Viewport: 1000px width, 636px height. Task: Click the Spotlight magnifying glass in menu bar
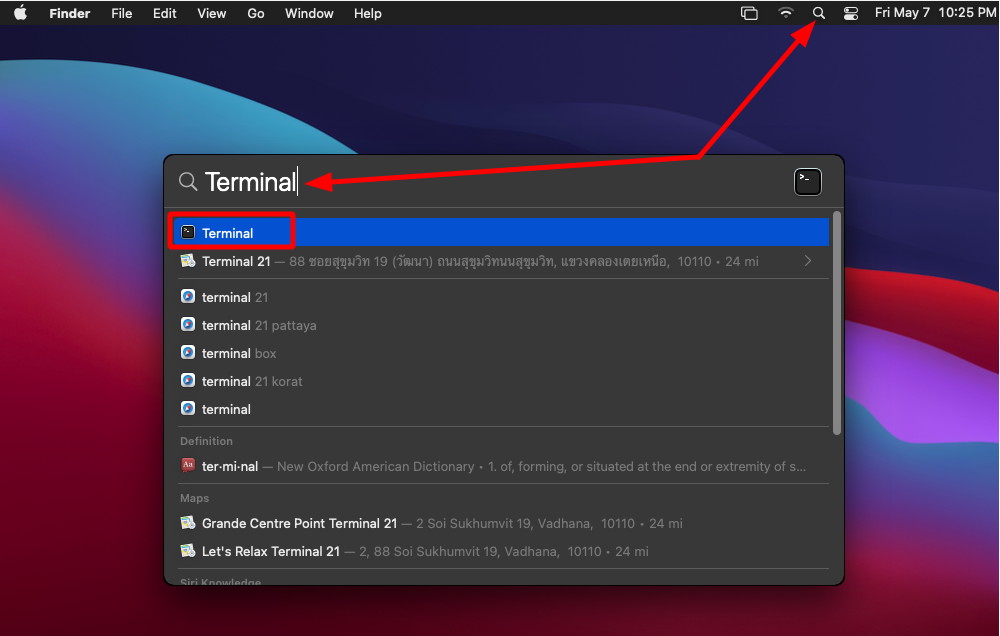click(819, 13)
